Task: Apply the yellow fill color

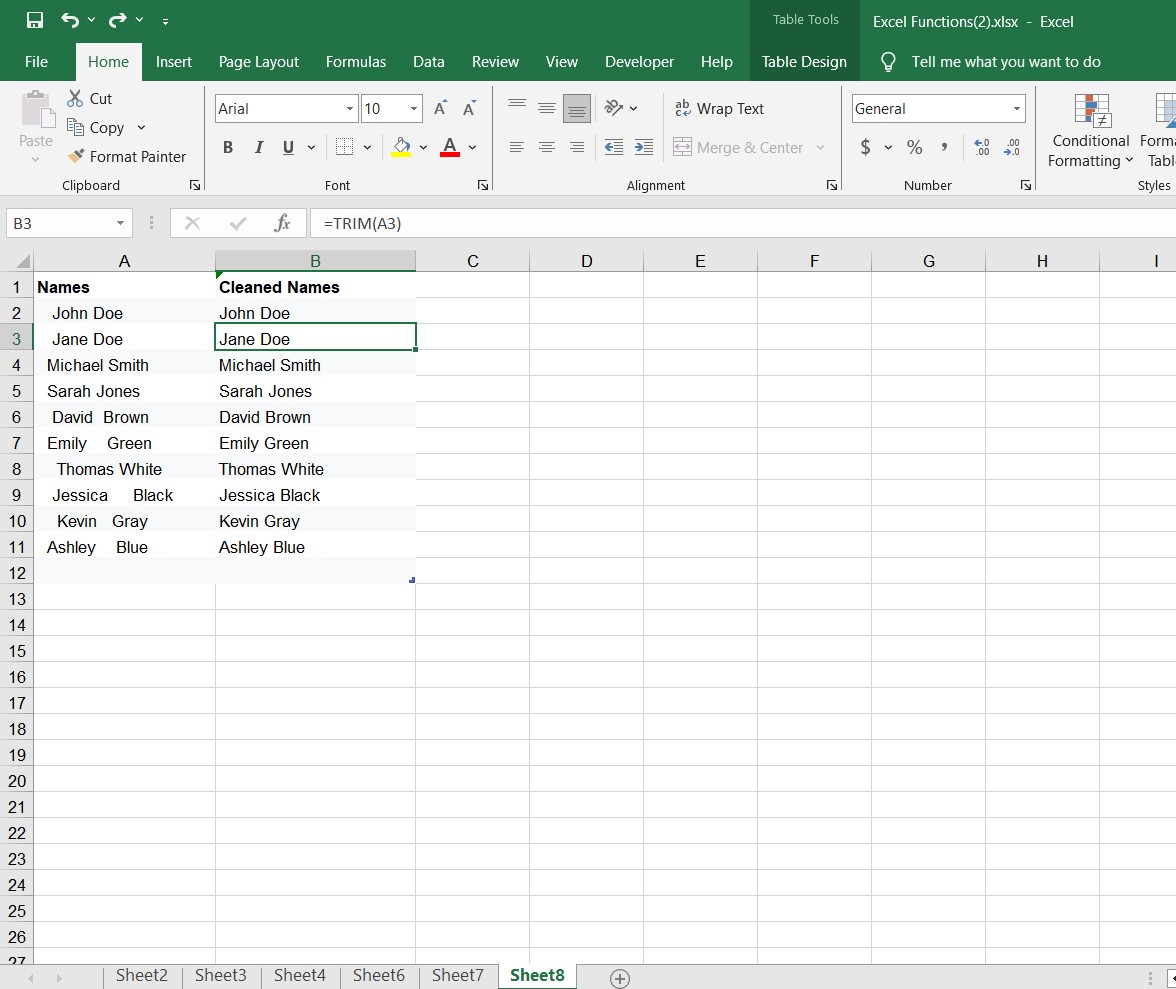Action: [x=401, y=147]
